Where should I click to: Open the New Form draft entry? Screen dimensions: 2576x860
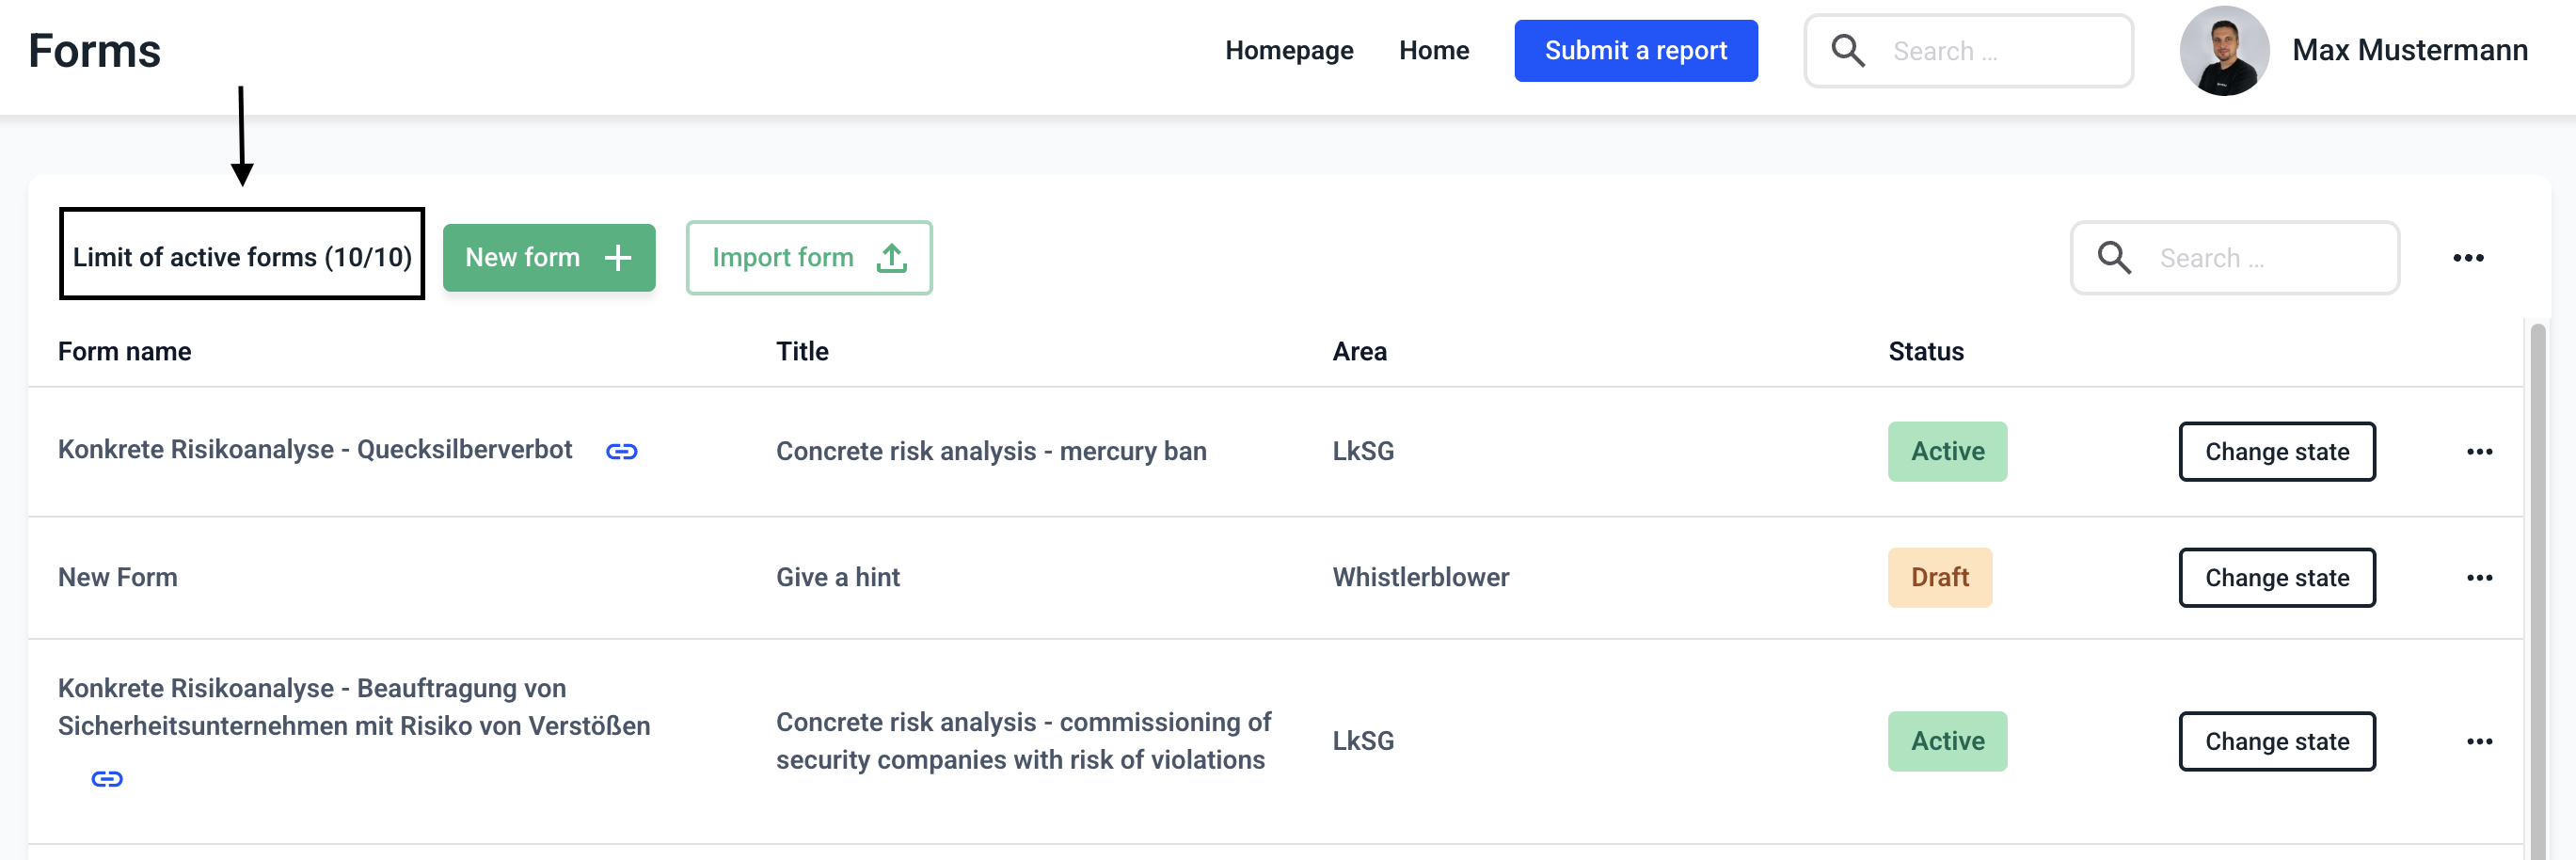(x=118, y=578)
